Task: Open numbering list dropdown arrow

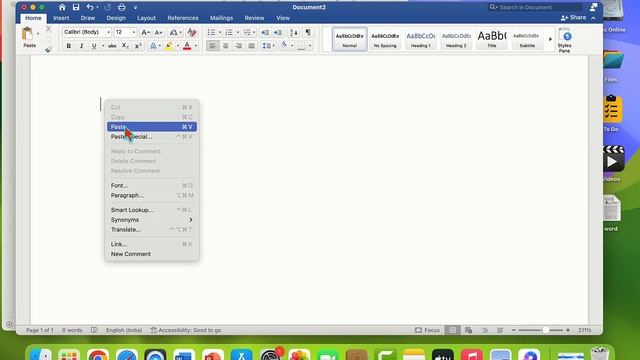Action: pyautogui.click(x=238, y=32)
